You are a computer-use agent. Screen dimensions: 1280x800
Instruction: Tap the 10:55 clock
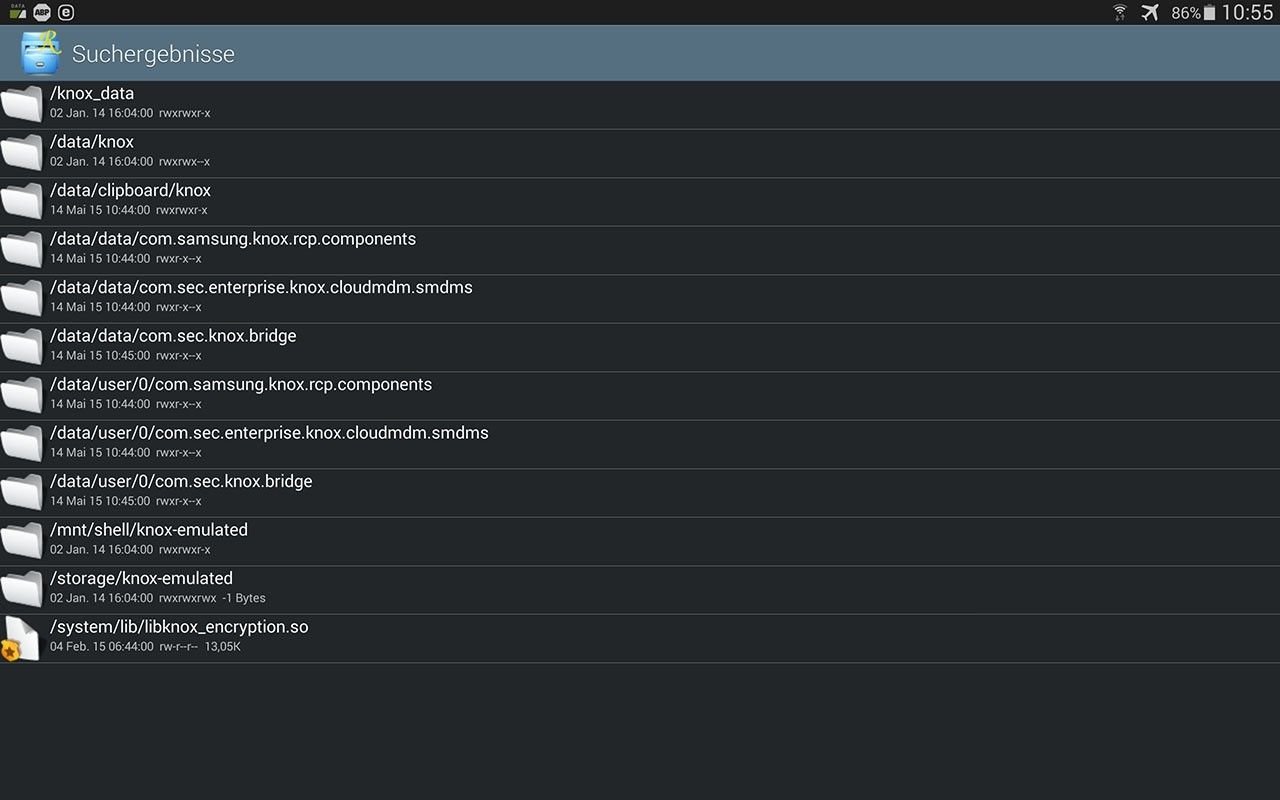tap(1247, 13)
